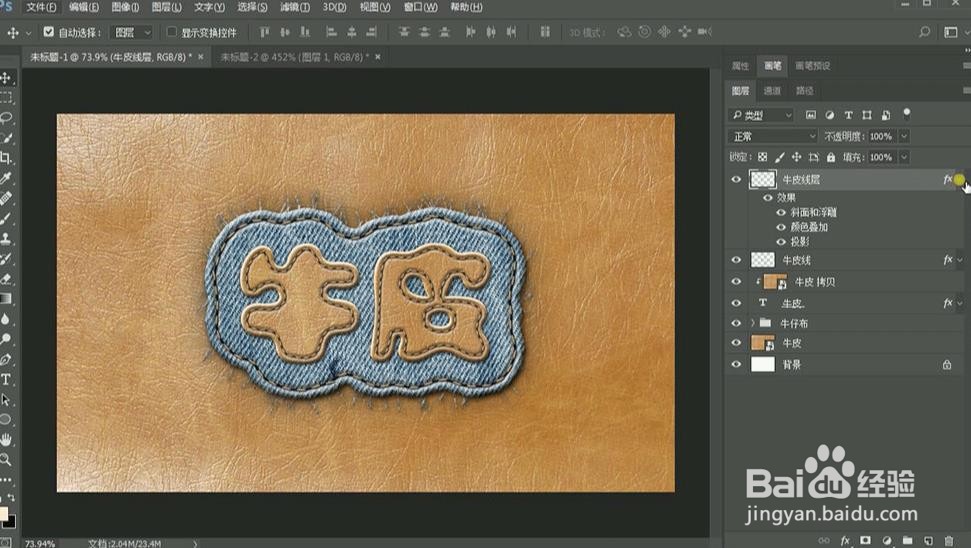971x548 pixels.
Task: Select the Pen tool
Action: point(6,359)
